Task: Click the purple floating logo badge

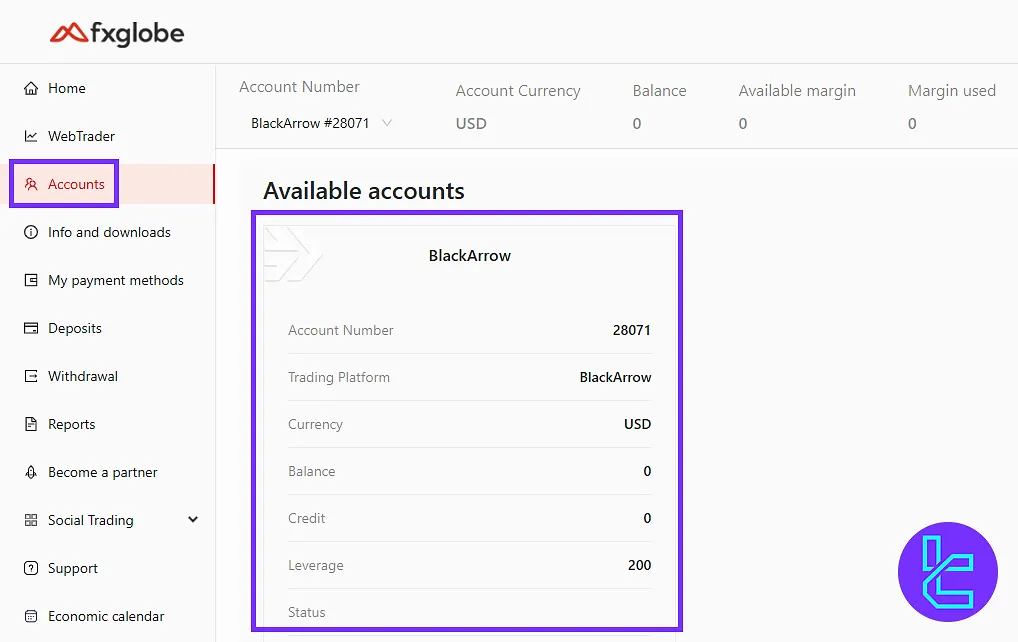Action: pos(948,572)
